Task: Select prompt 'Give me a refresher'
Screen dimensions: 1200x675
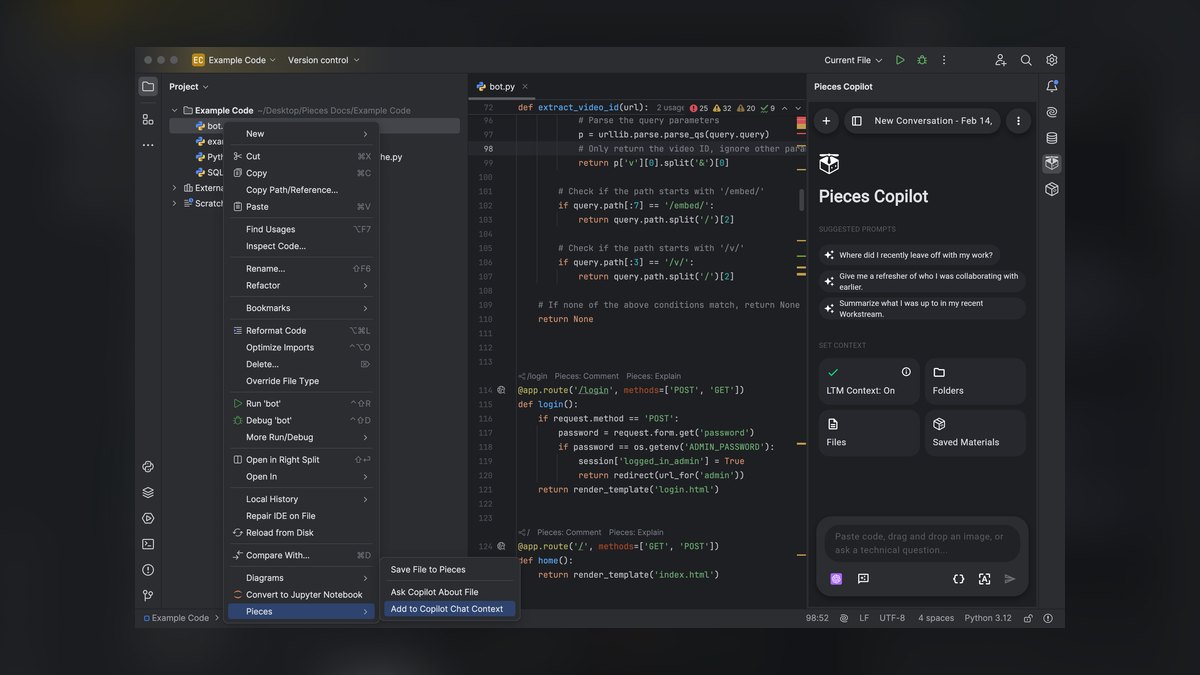Action: coord(922,282)
